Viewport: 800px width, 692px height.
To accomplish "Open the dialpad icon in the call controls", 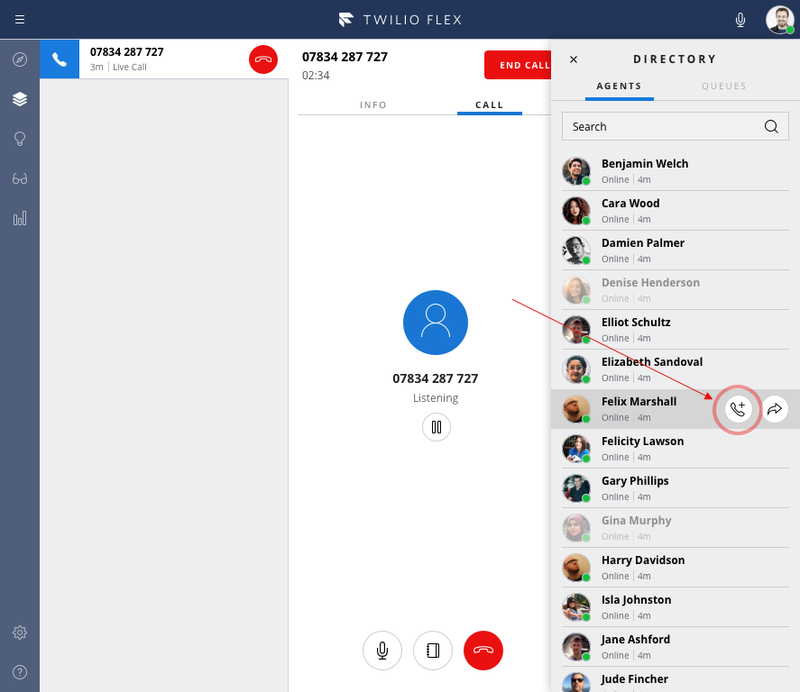I will pos(432,650).
